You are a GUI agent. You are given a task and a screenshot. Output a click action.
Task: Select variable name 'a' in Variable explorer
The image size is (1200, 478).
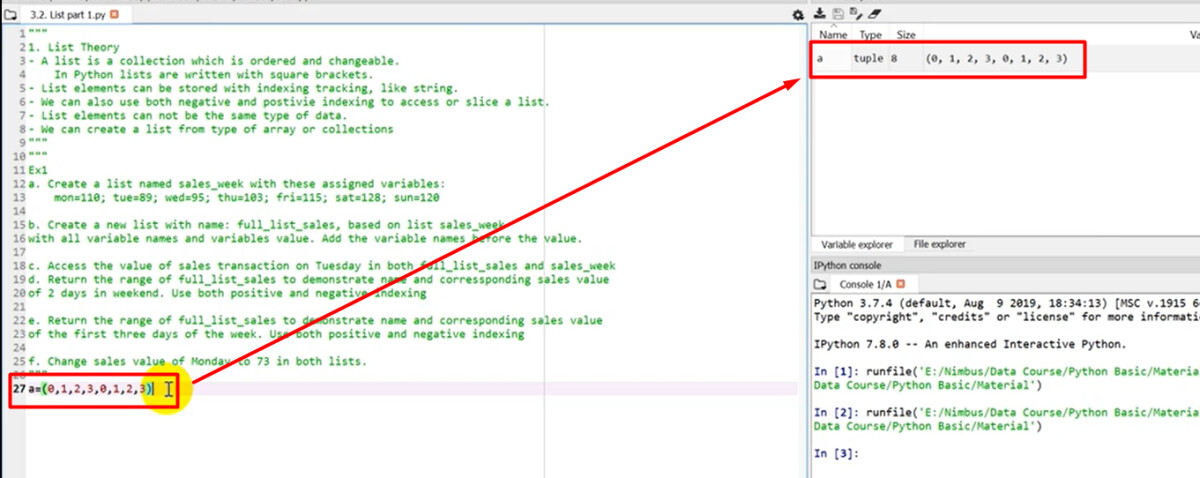pyautogui.click(x=820, y=59)
